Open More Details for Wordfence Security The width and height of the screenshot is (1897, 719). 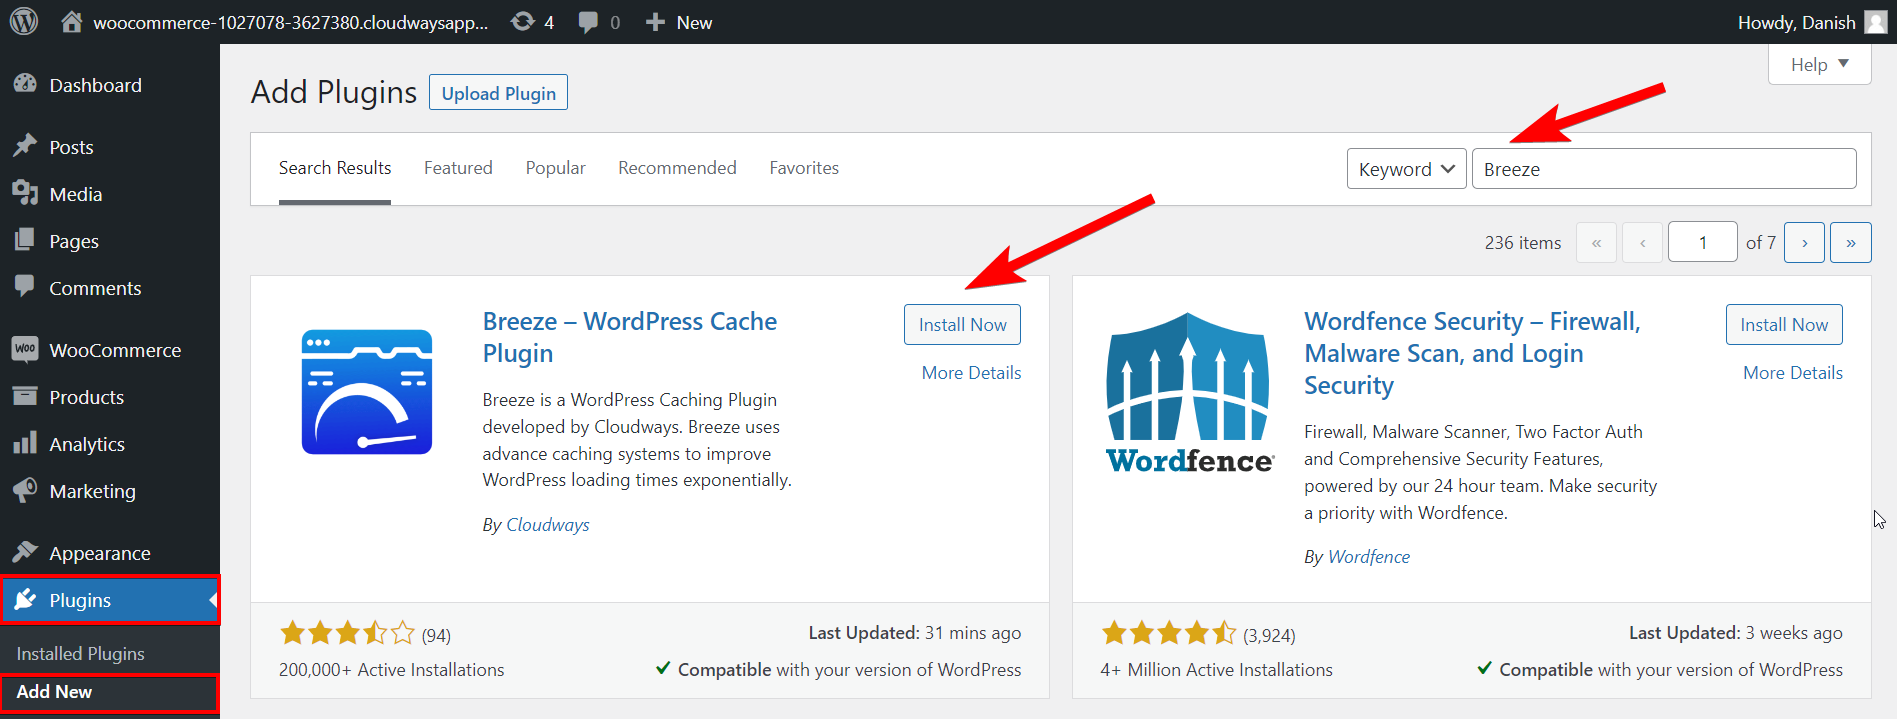pyautogui.click(x=1792, y=373)
